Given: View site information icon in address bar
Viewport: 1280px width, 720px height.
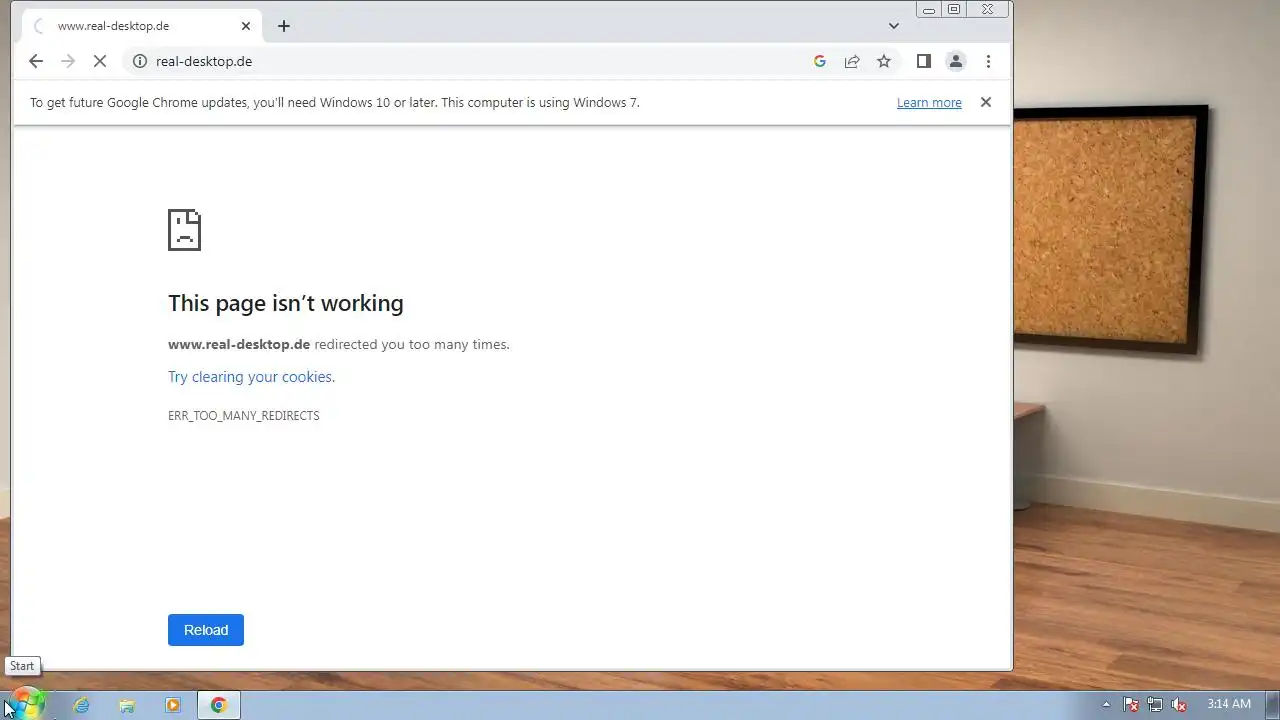Looking at the screenshot, I should 140,61.
